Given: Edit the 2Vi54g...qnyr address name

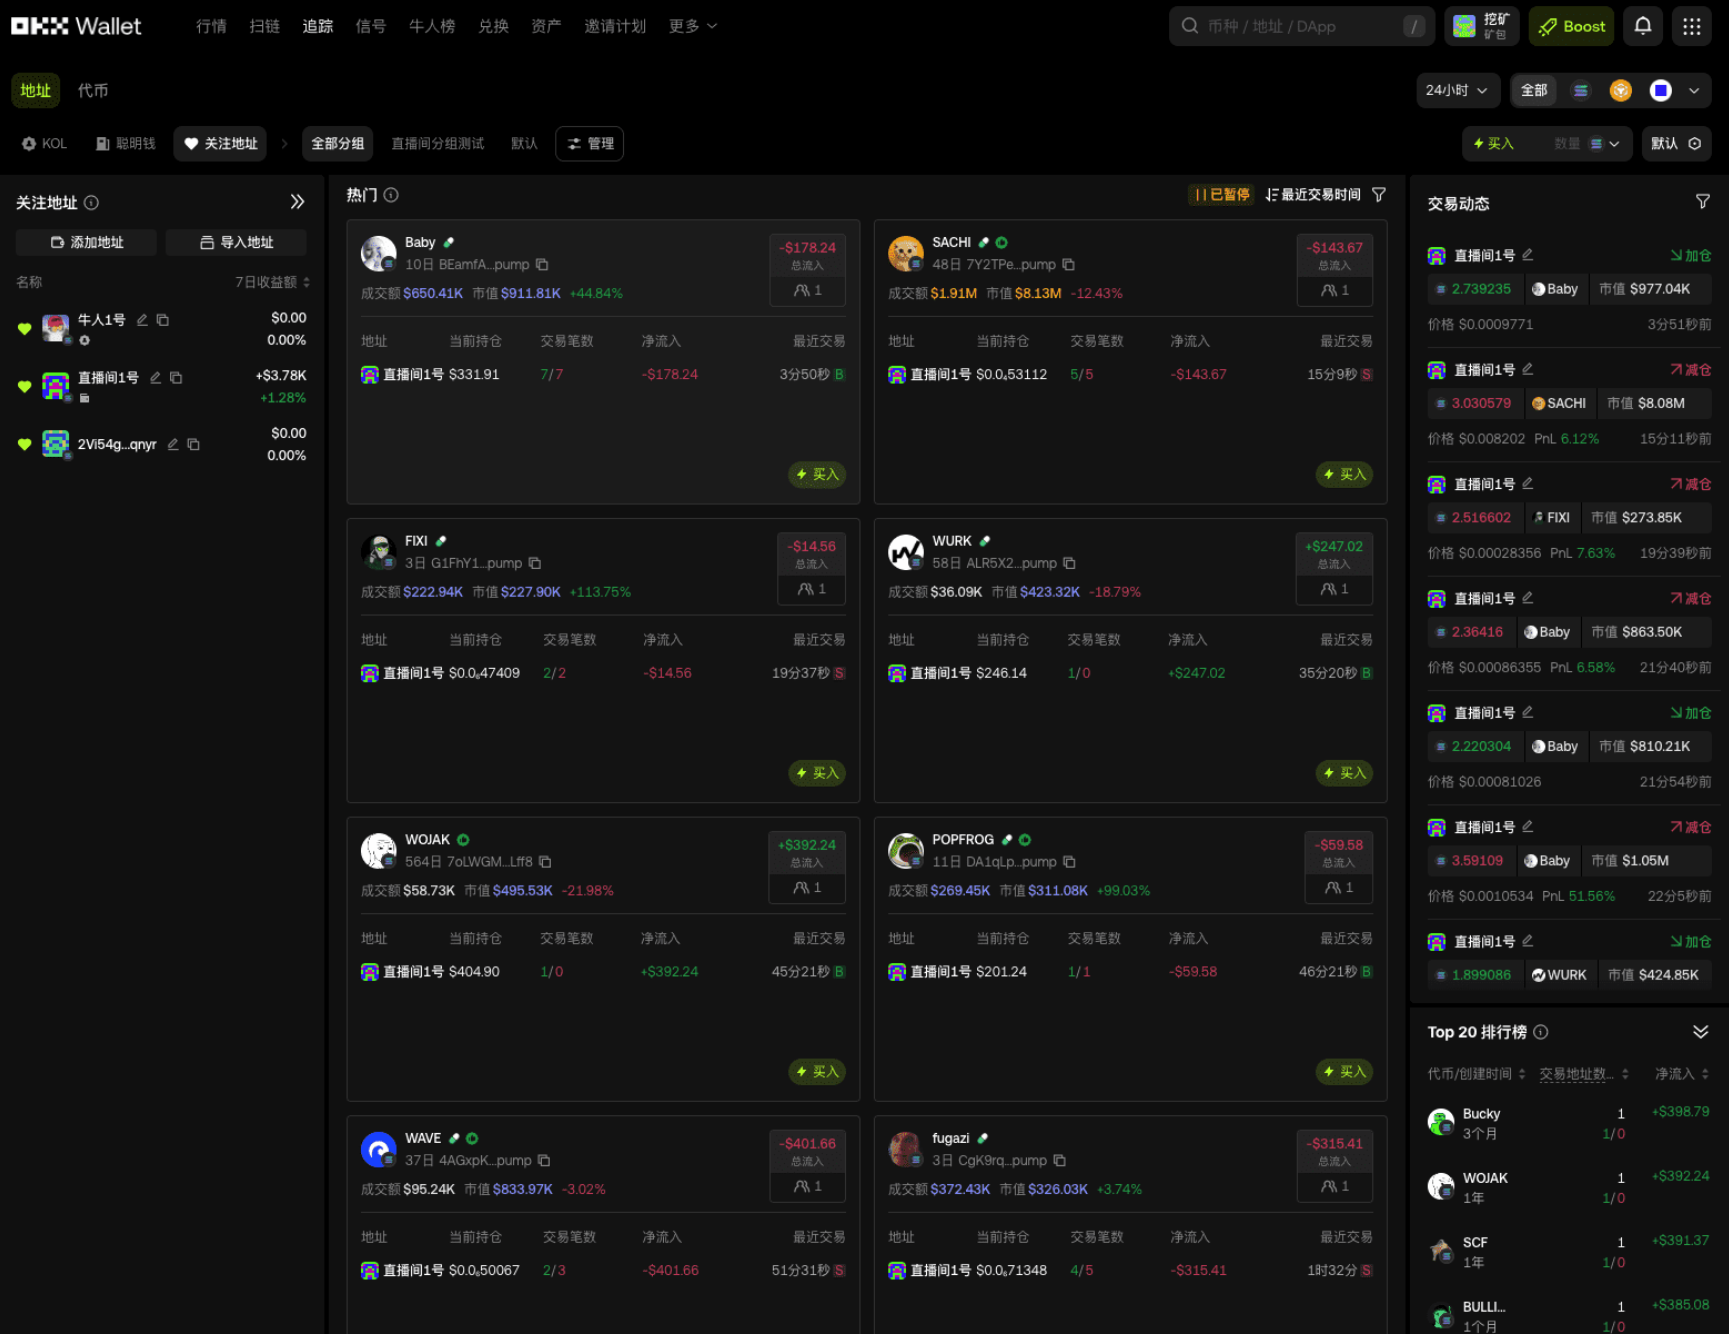Looking at the screenshot, I should pos(173,444).
